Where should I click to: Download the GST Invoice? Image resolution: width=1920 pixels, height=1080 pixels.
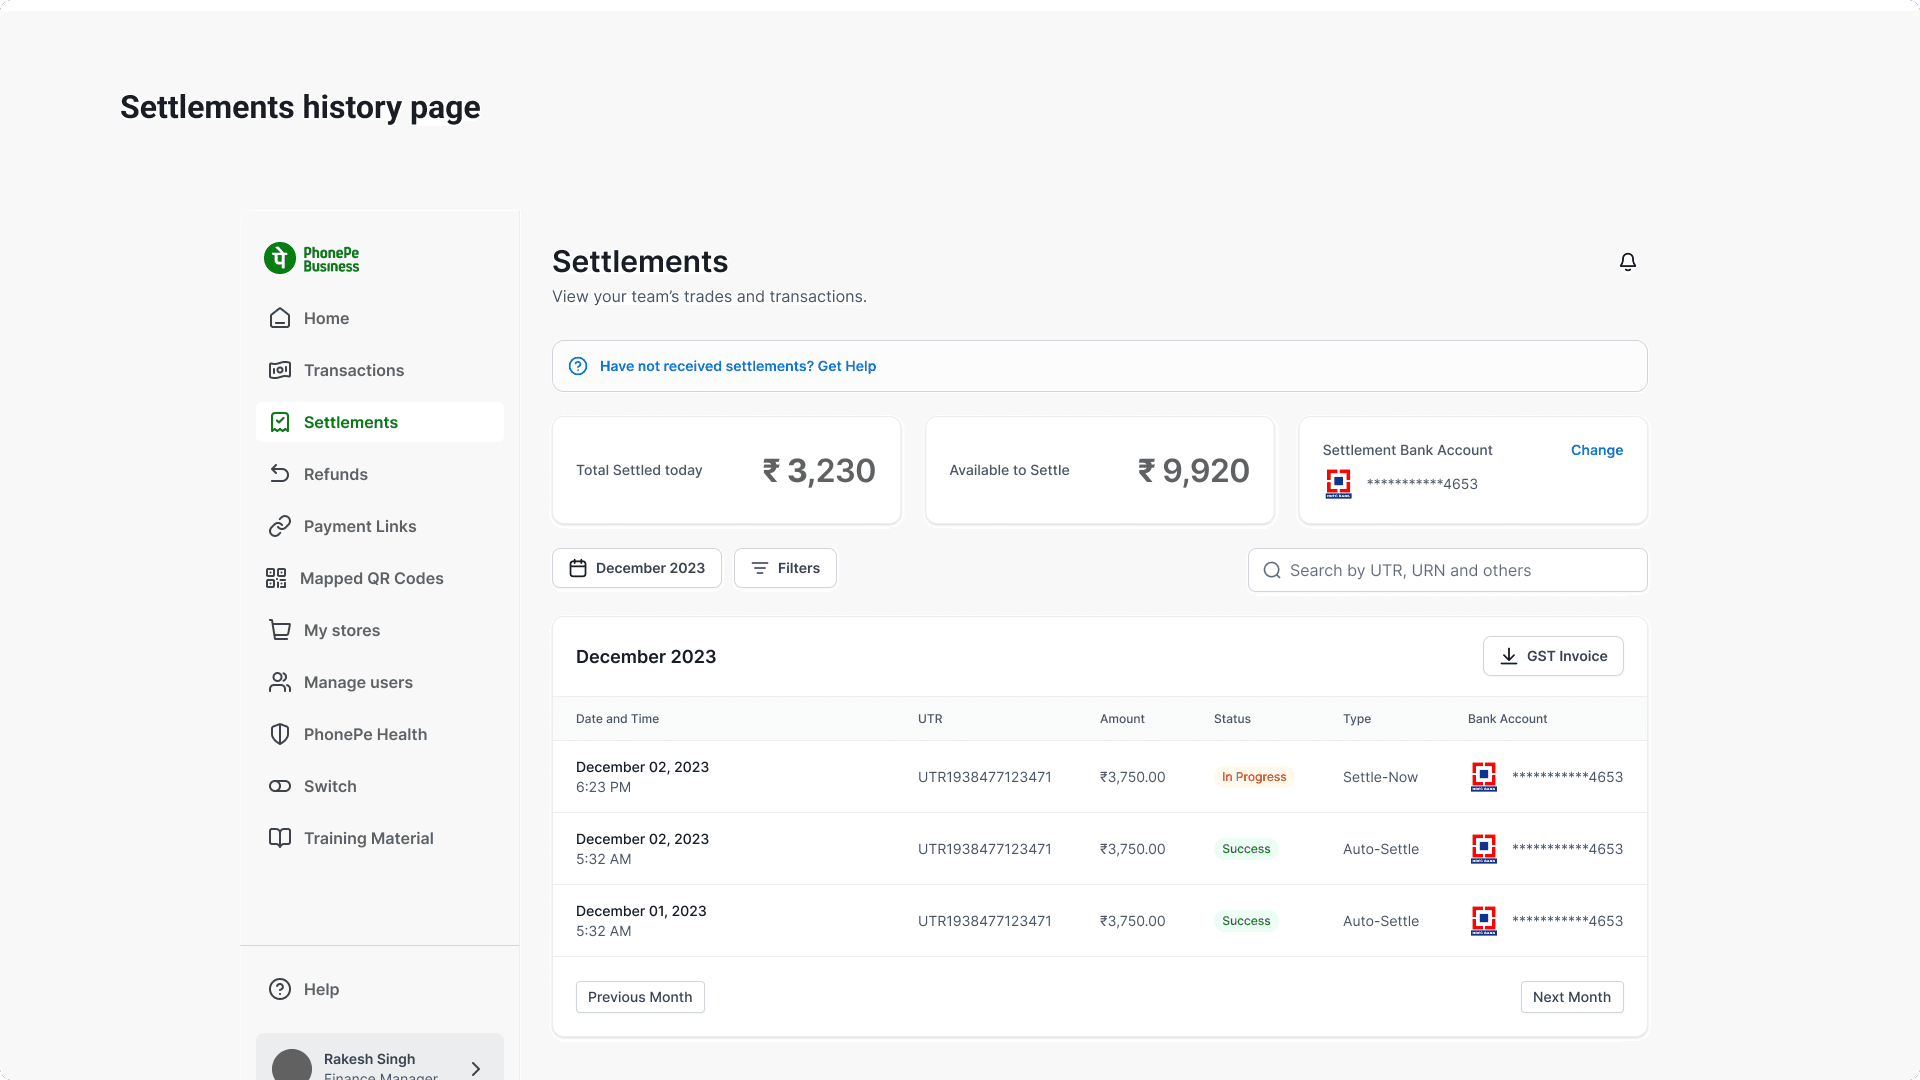click(1553, 656)
